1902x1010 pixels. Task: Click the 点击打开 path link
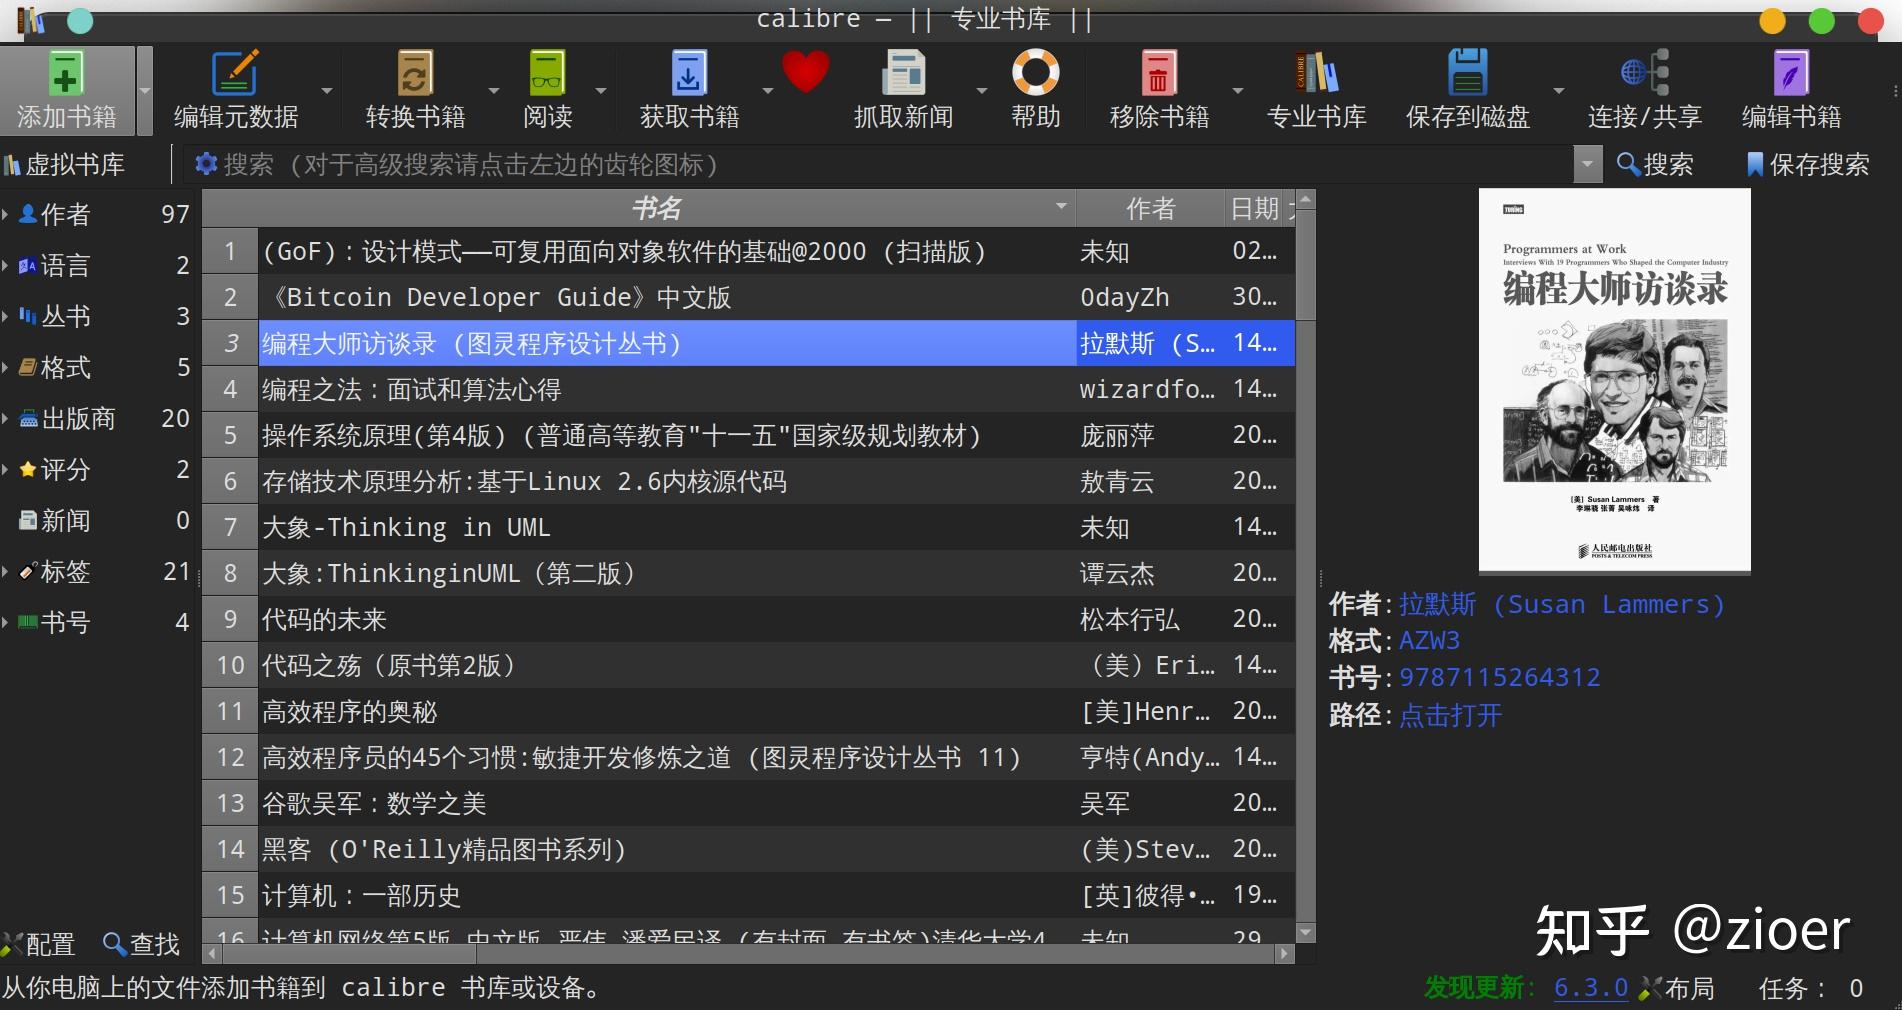1450,715
